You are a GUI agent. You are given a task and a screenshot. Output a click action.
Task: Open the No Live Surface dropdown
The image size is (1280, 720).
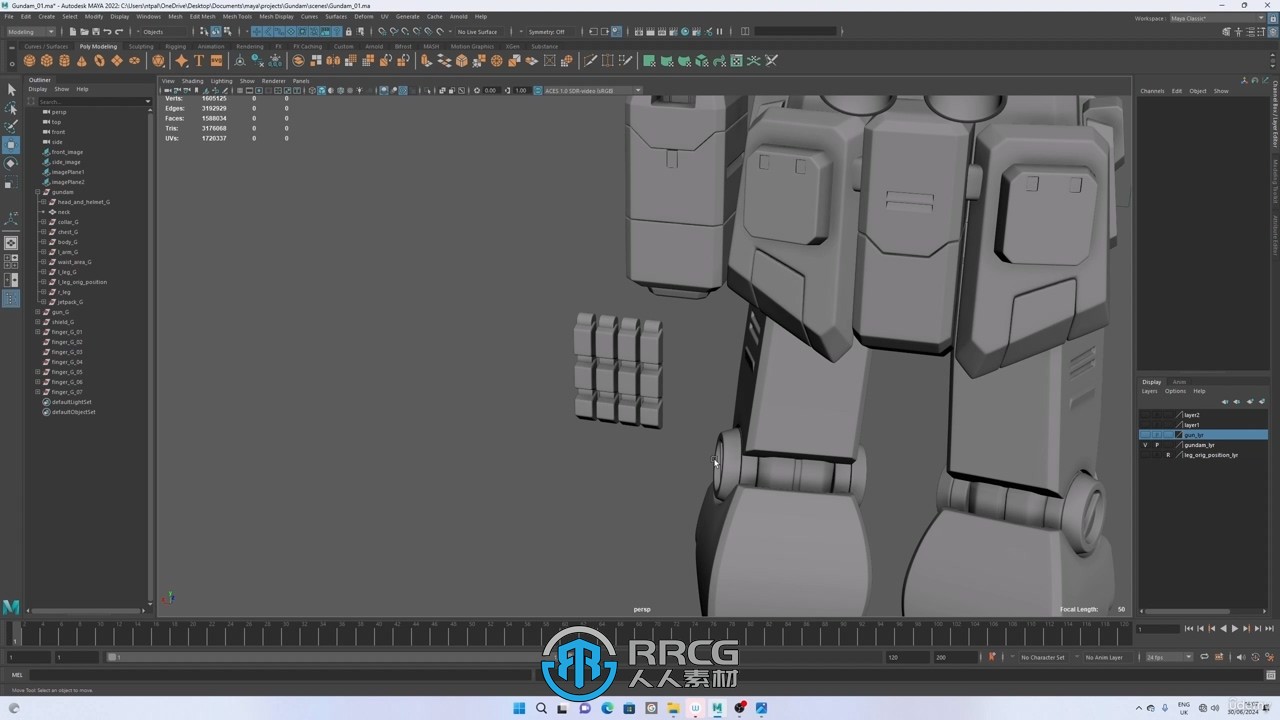[x=480, y=31]
